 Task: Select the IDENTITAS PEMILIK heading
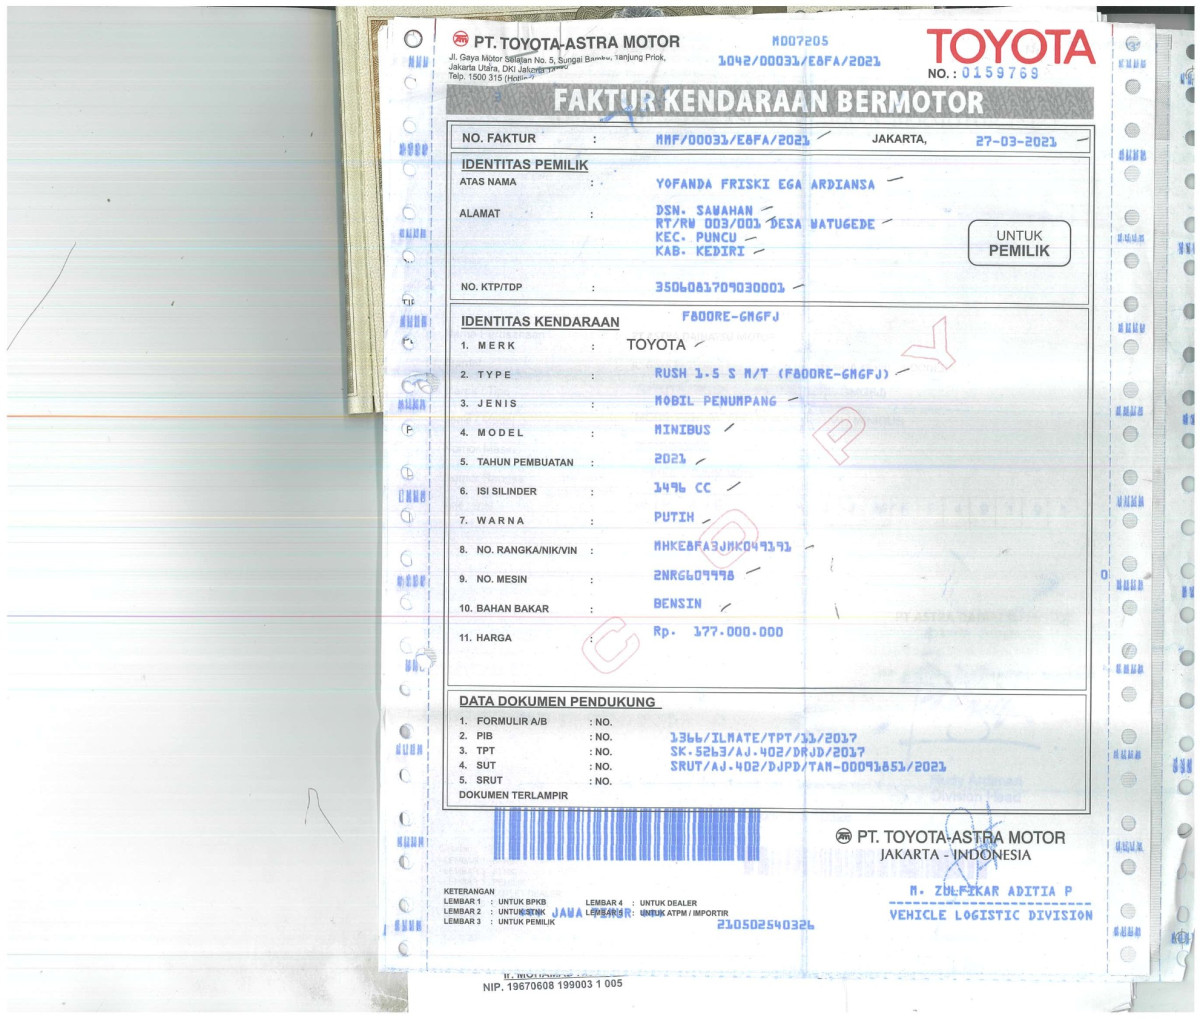coord(524,165)
